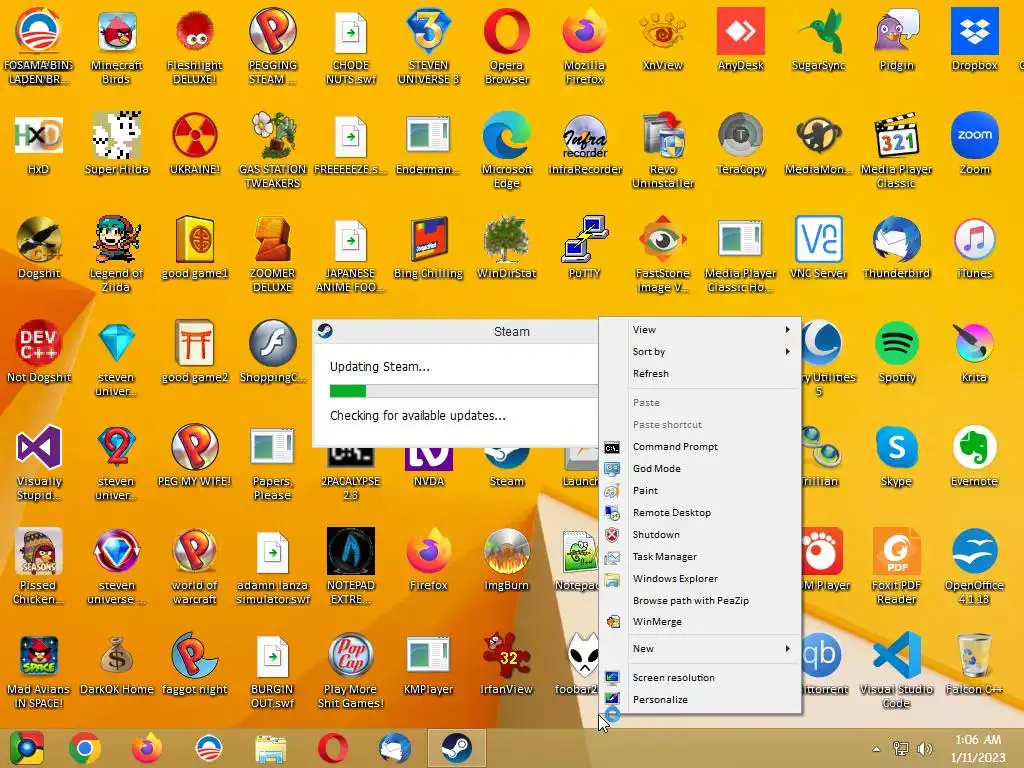Choose Personalize in the context menu
Screen dimensions: 1024x768
click(701, 699)
